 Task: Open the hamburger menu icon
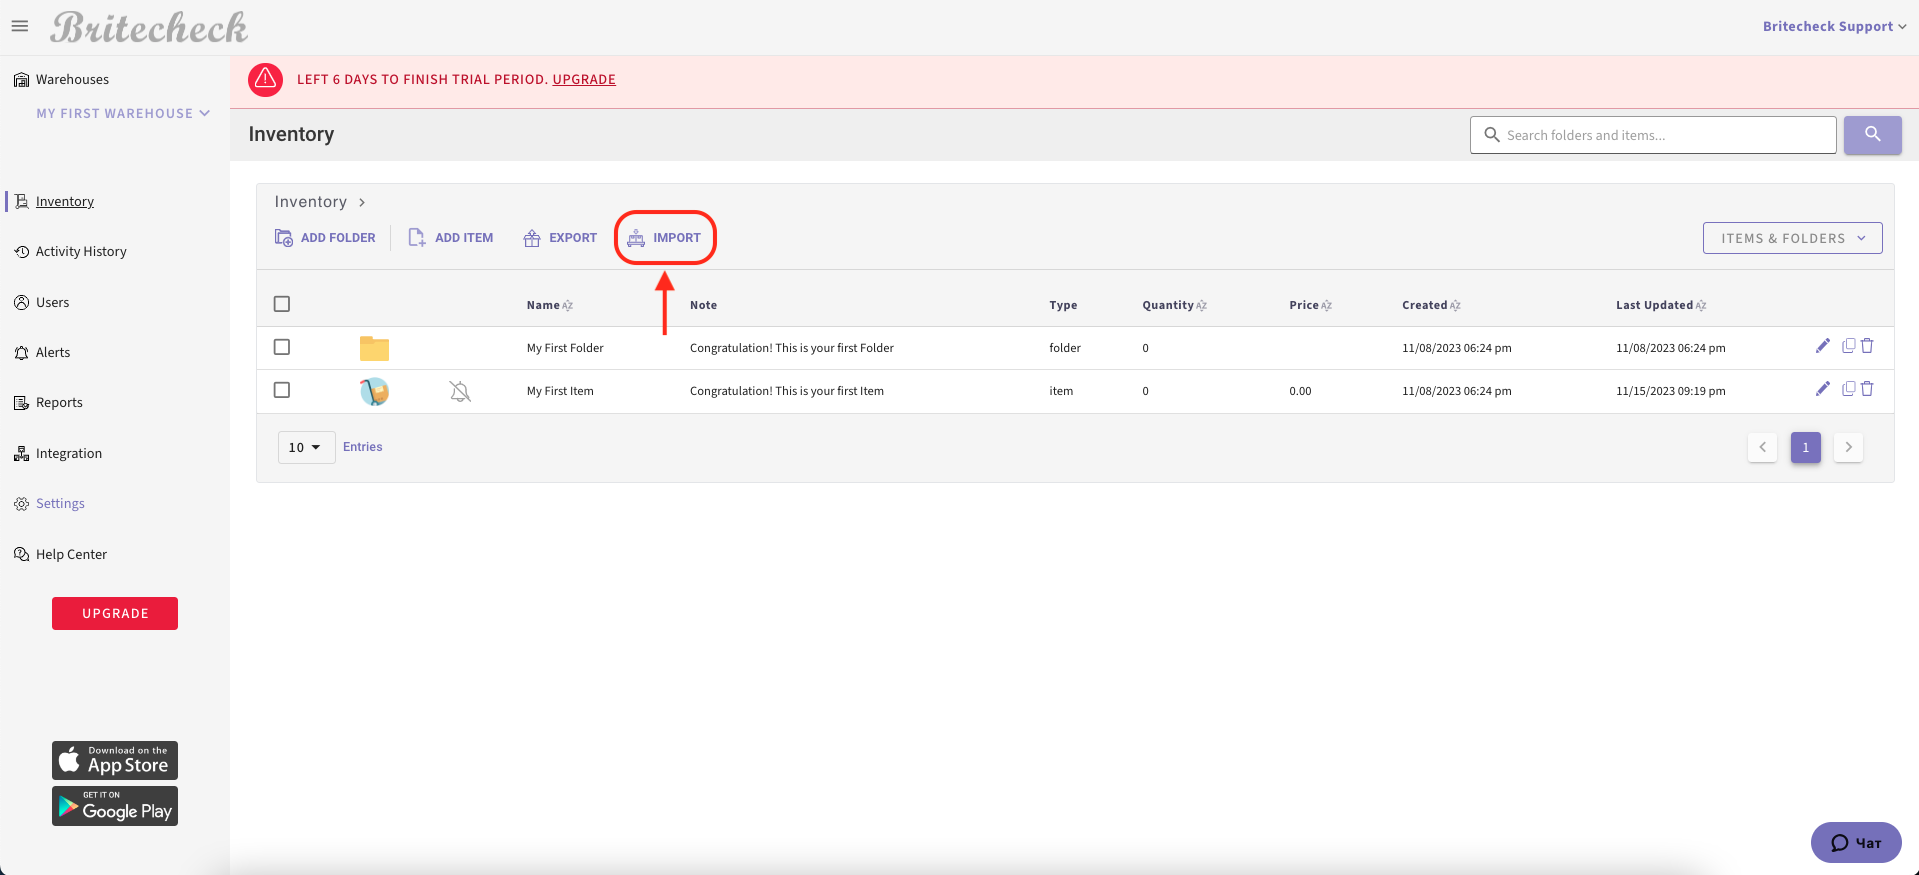[x=20, y=26]
